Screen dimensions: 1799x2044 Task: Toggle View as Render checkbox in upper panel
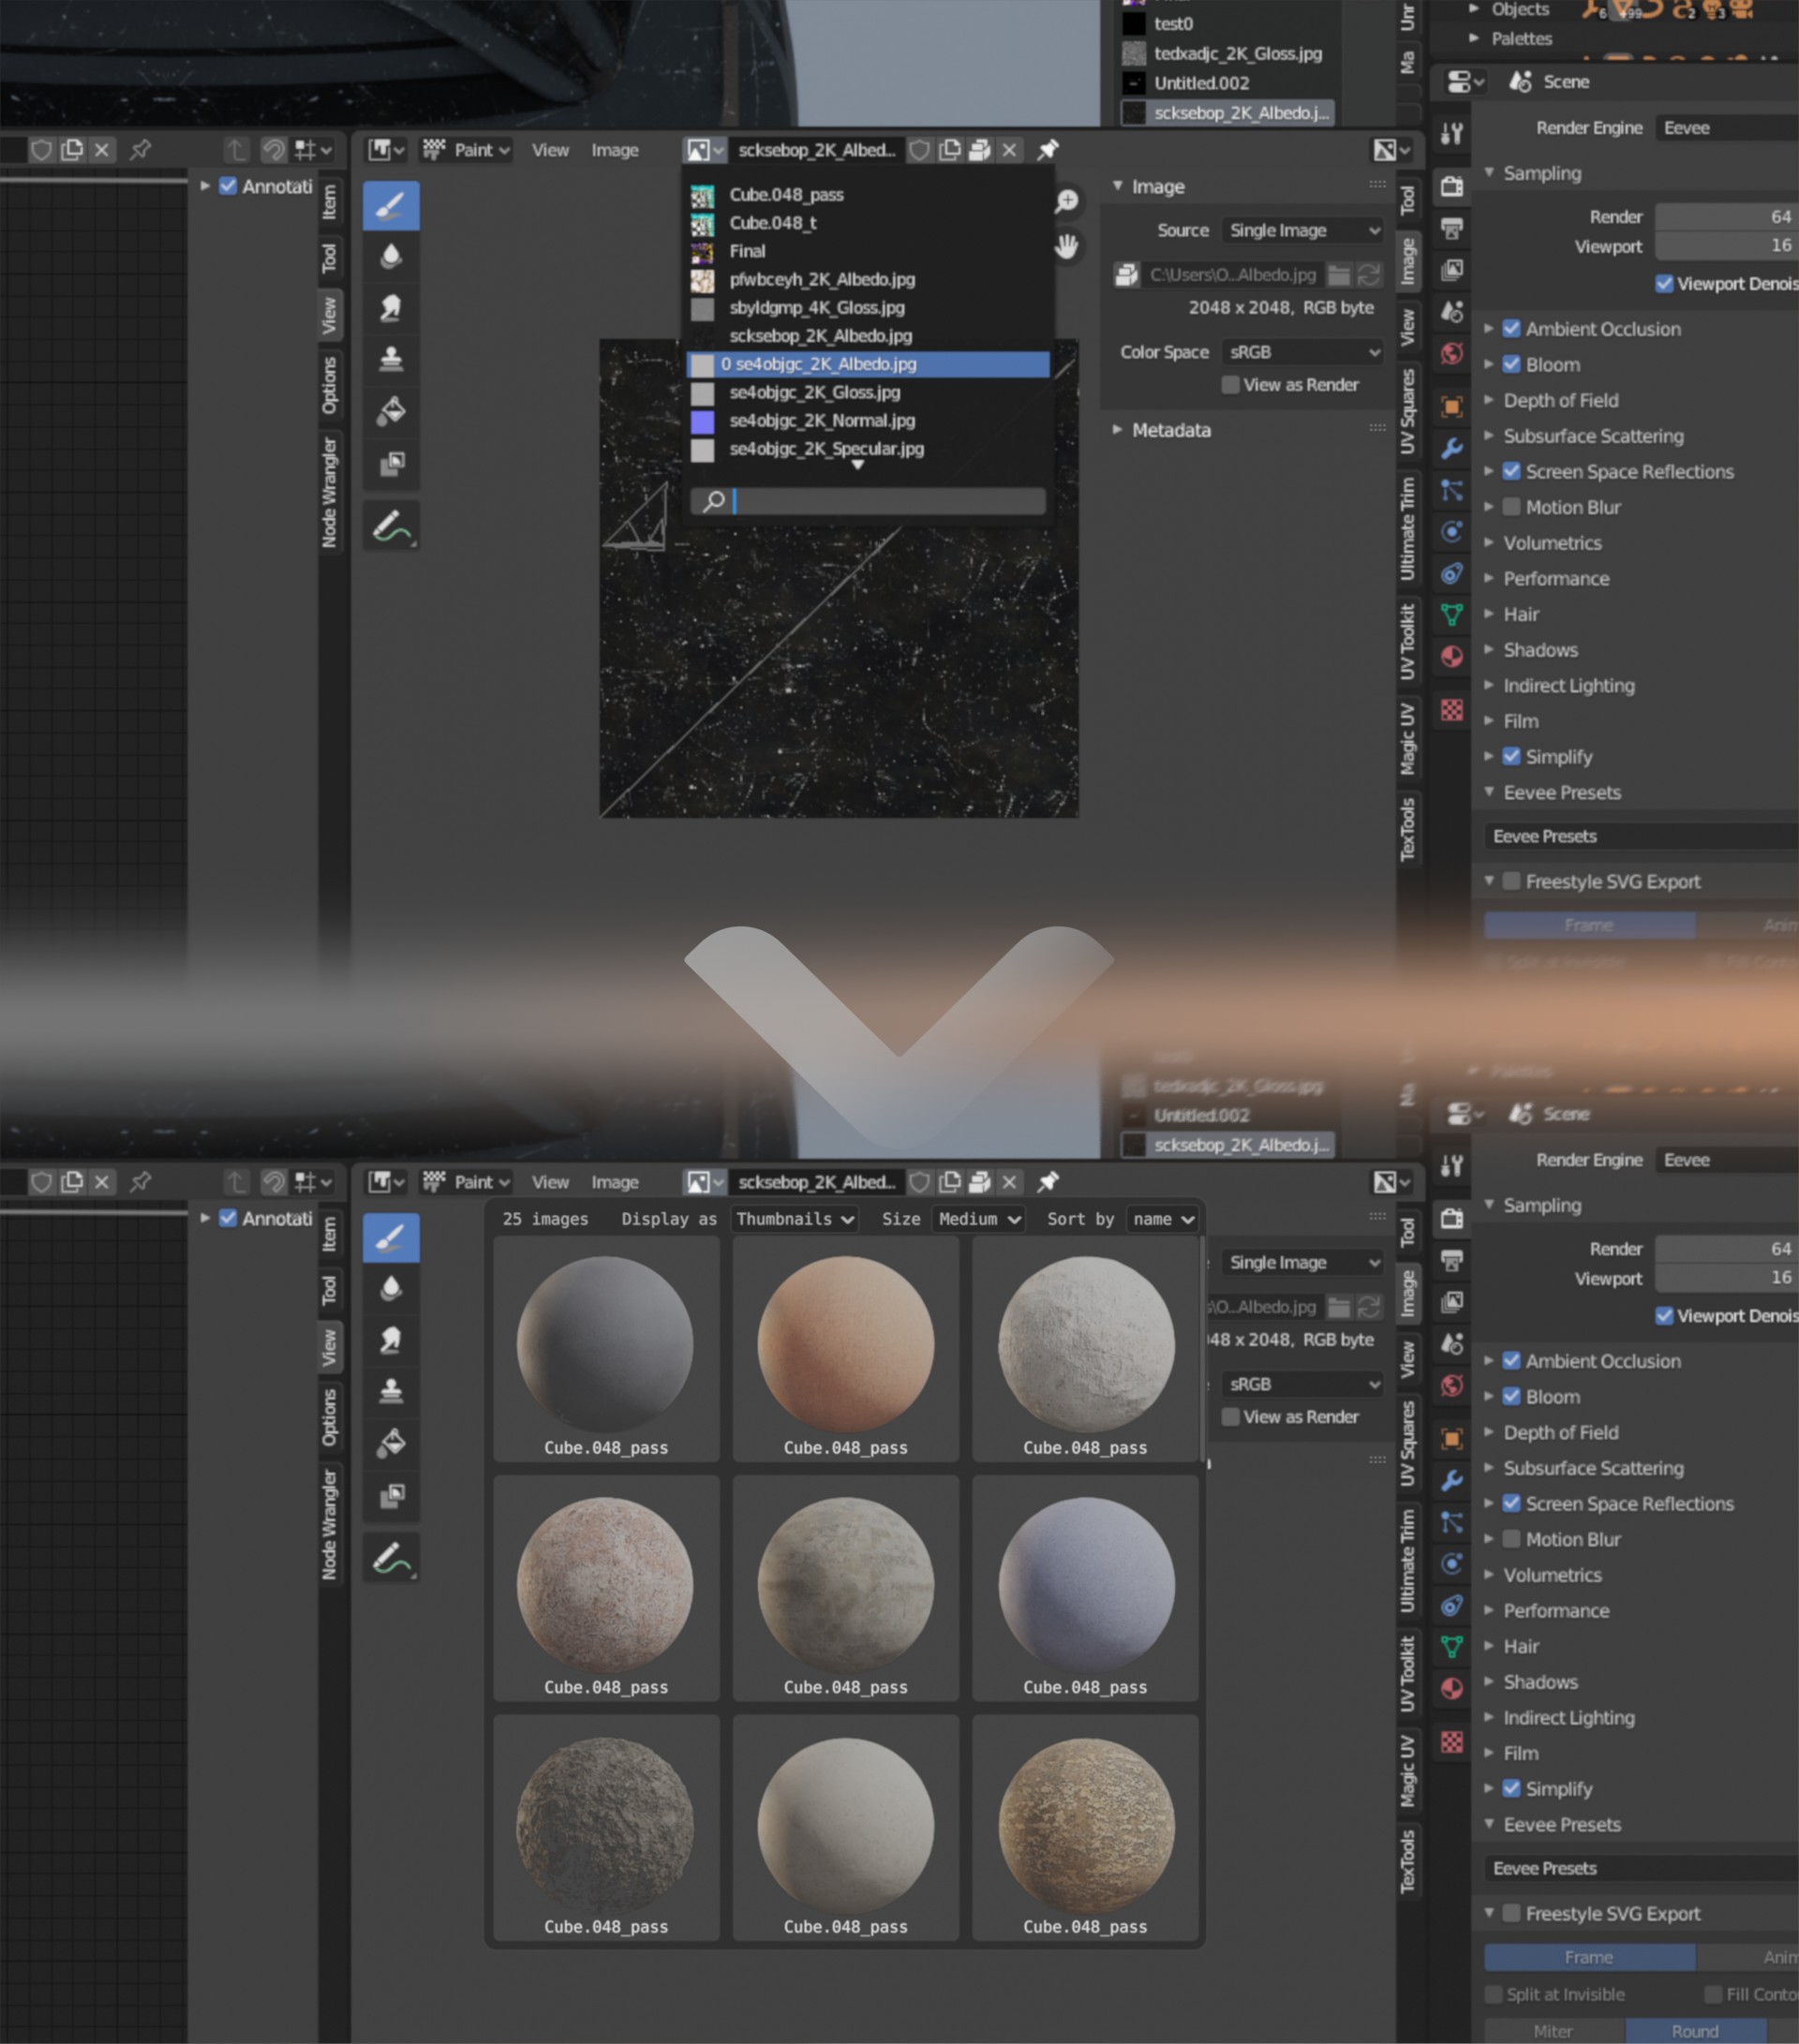pos(1231,385)
